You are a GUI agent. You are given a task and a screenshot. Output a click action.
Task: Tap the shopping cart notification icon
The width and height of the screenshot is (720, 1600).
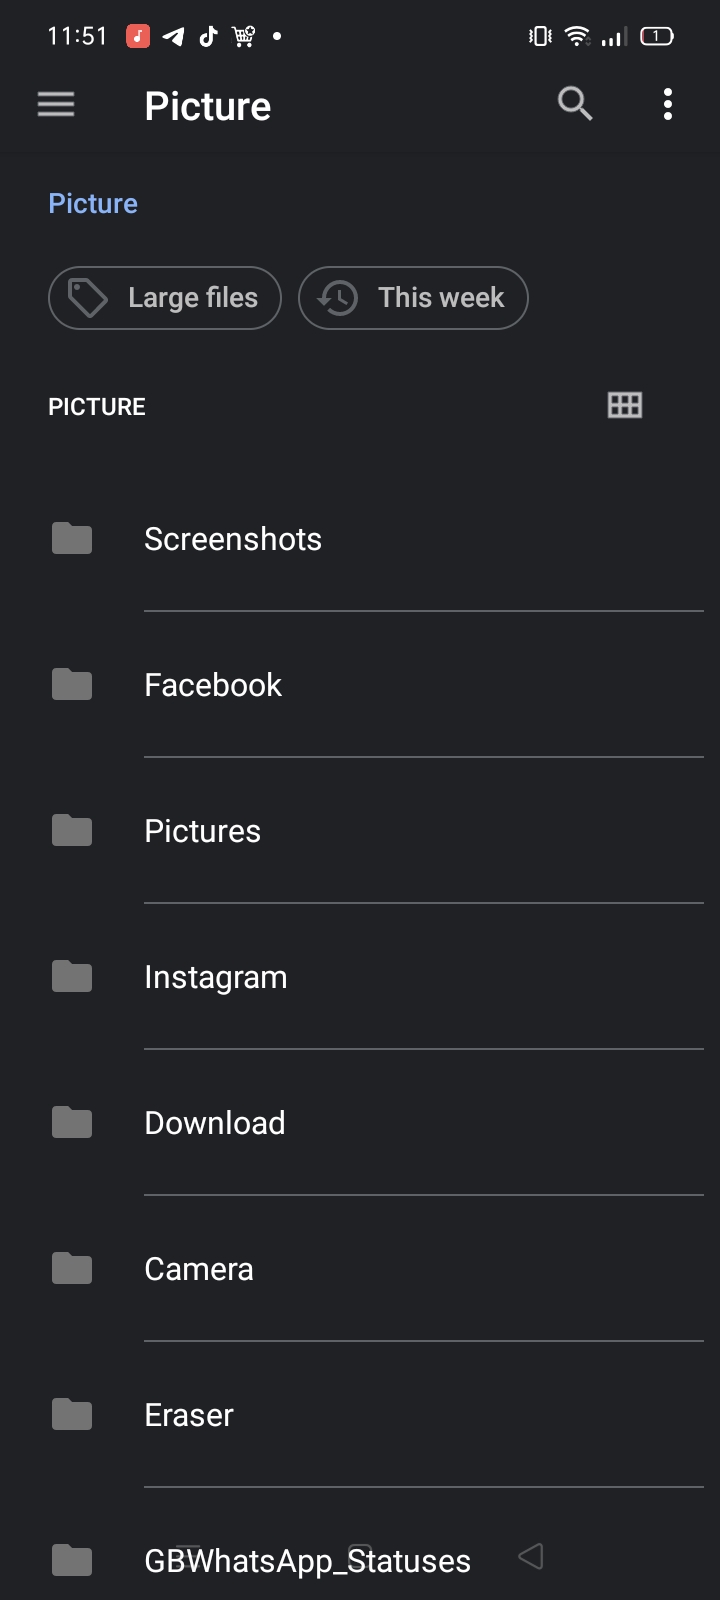point(244,37)
